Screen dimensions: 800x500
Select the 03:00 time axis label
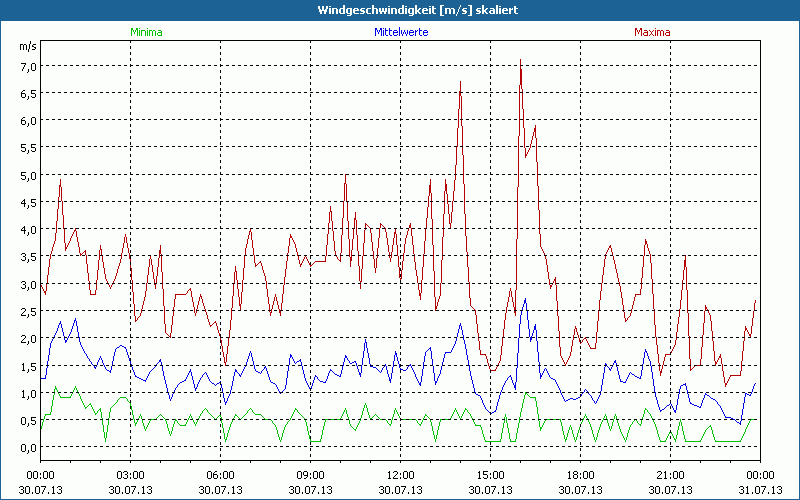click(x=130, y=475)
